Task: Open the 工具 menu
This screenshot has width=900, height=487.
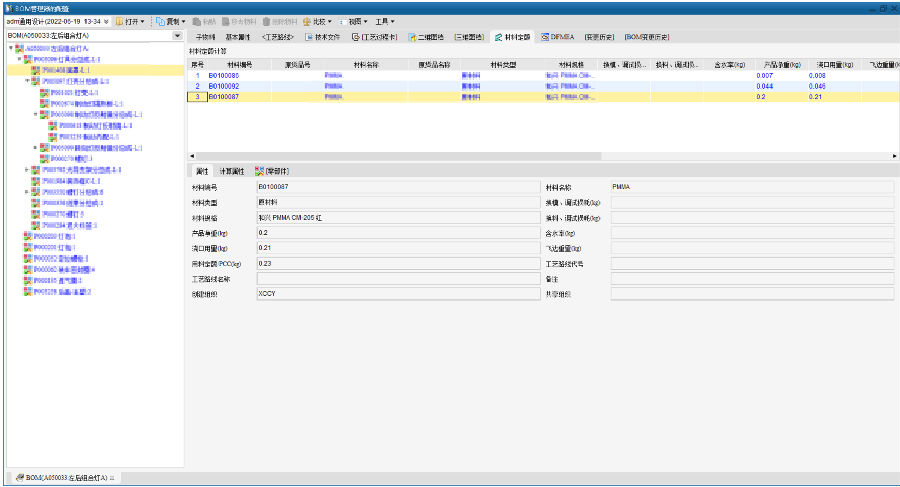Action: 384,21
